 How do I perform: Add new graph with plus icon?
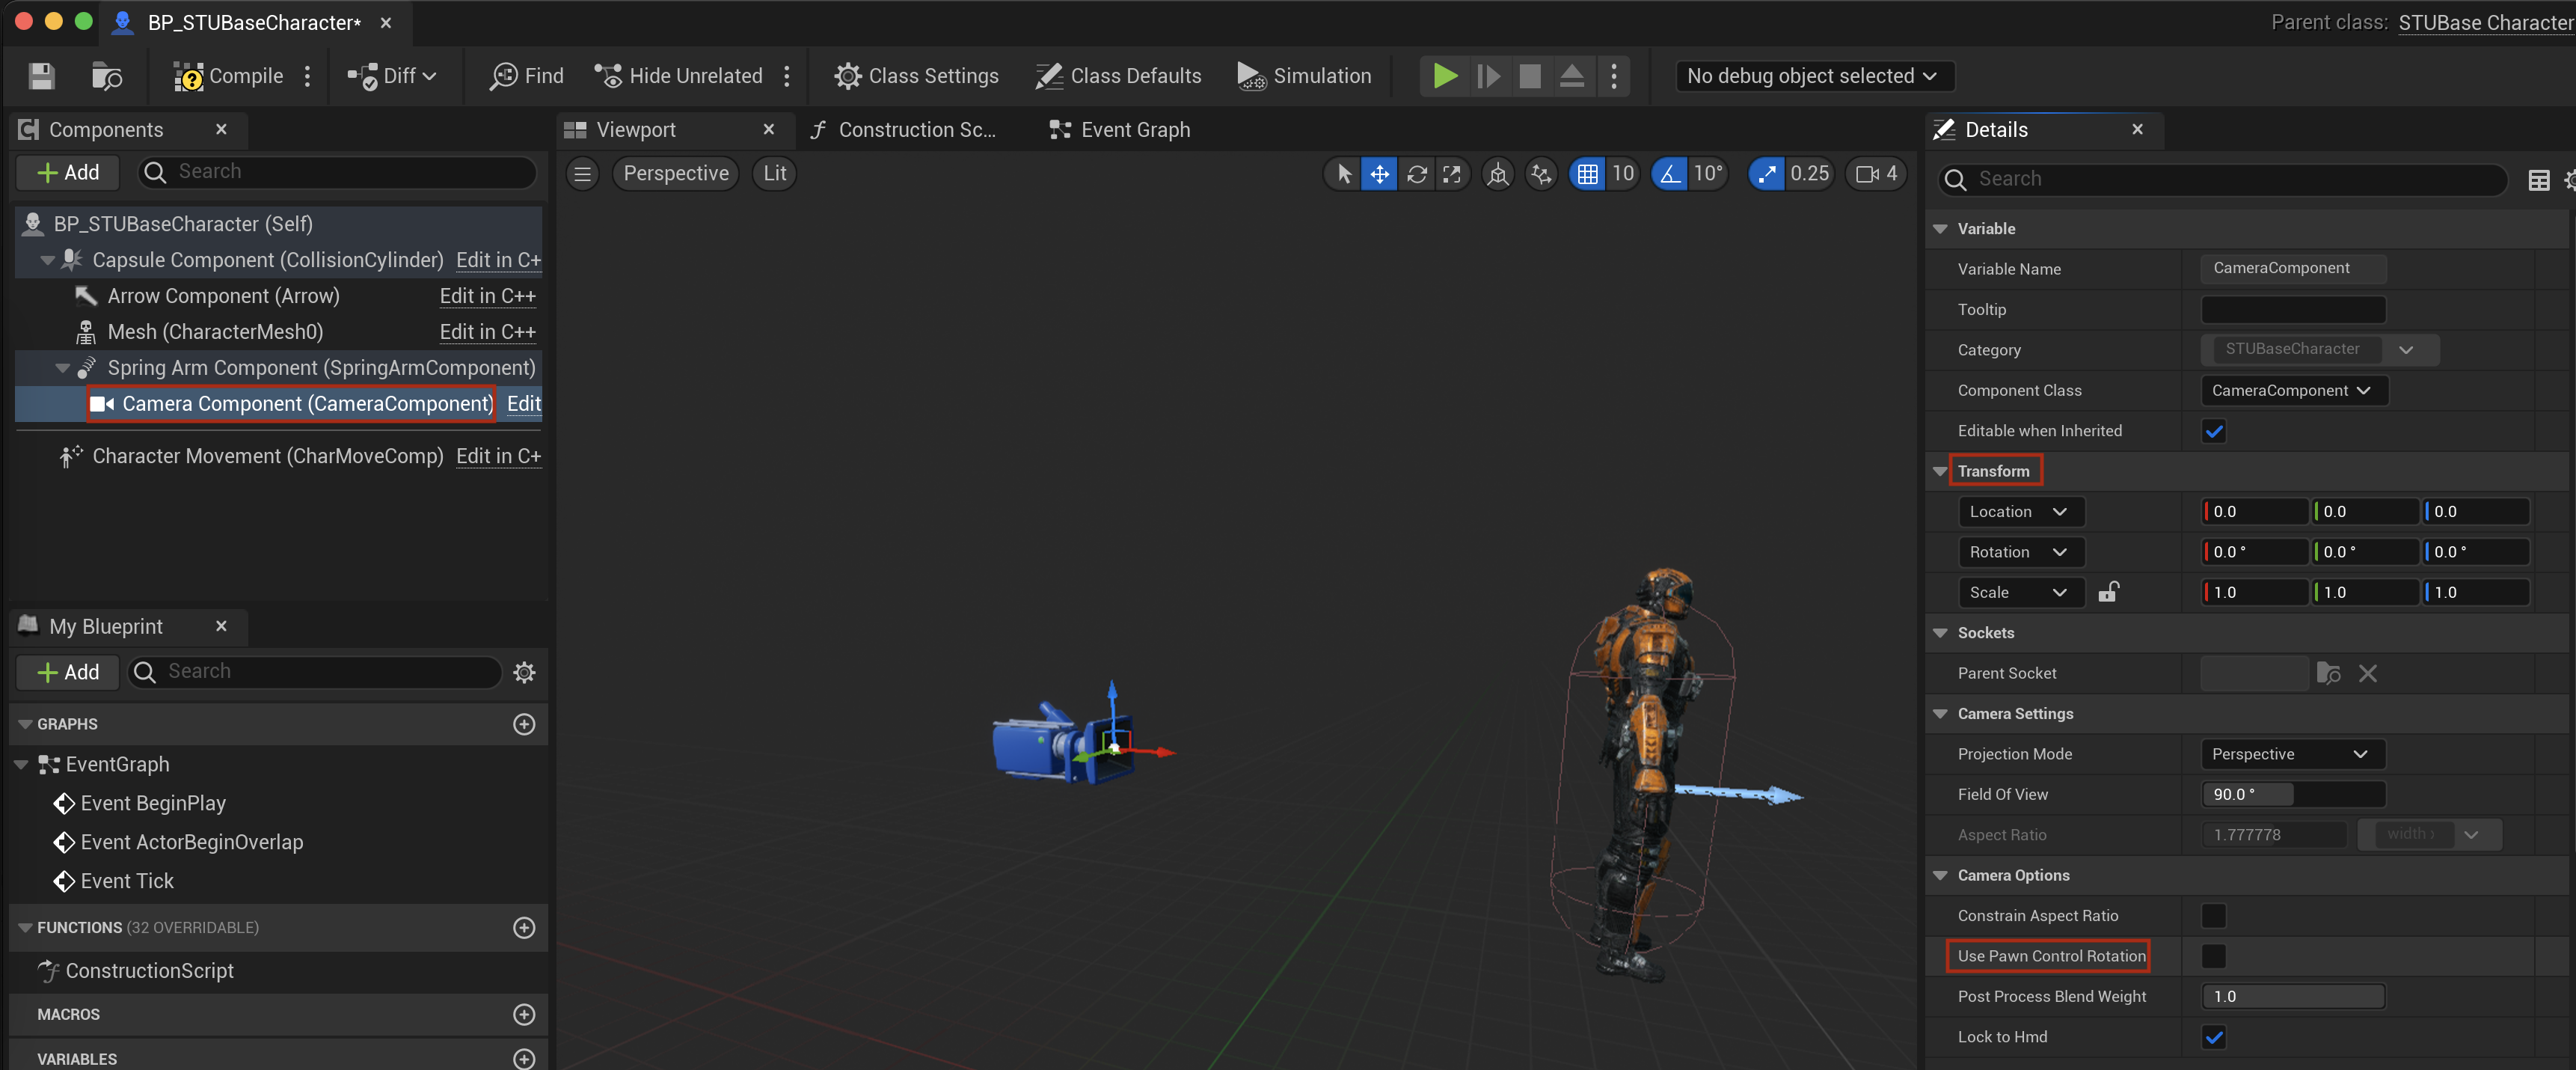tap(524, 724)
